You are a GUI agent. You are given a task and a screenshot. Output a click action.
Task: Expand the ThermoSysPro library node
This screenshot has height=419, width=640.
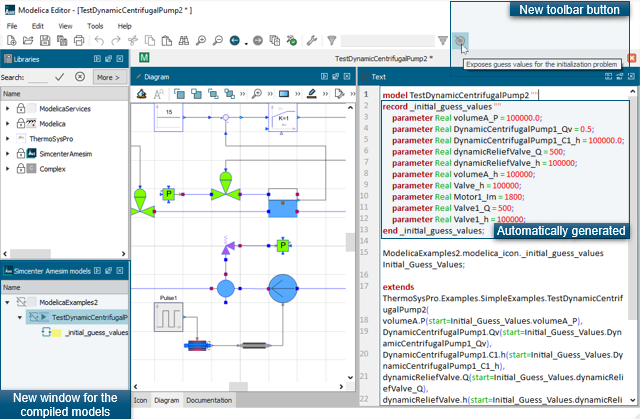coord(8,138)
